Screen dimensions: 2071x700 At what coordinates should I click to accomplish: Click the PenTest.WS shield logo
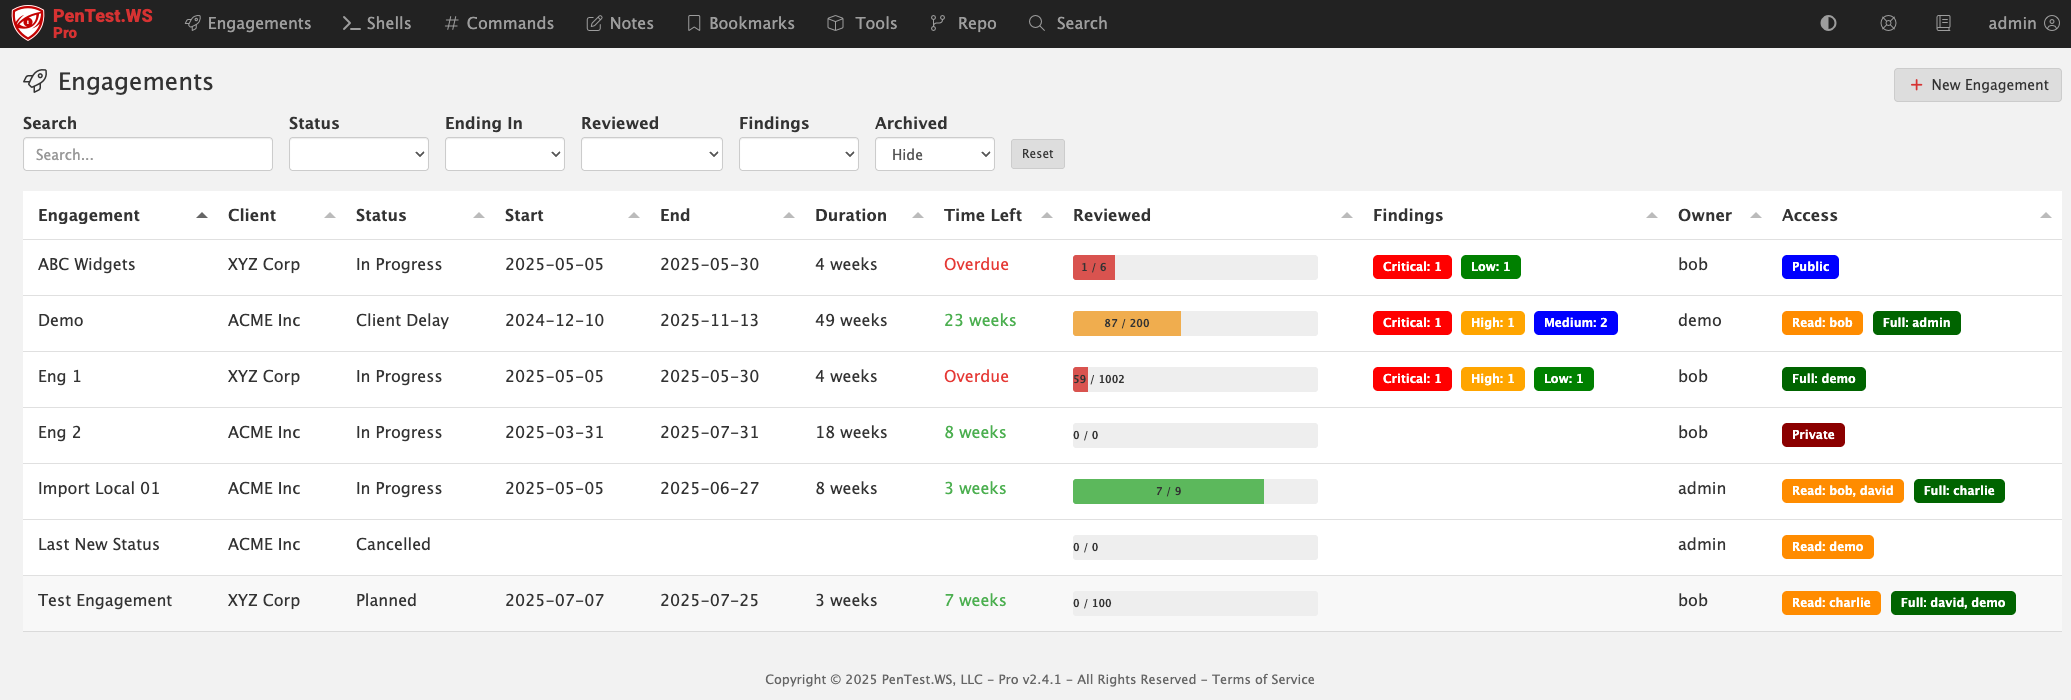(x=28, y=23)
